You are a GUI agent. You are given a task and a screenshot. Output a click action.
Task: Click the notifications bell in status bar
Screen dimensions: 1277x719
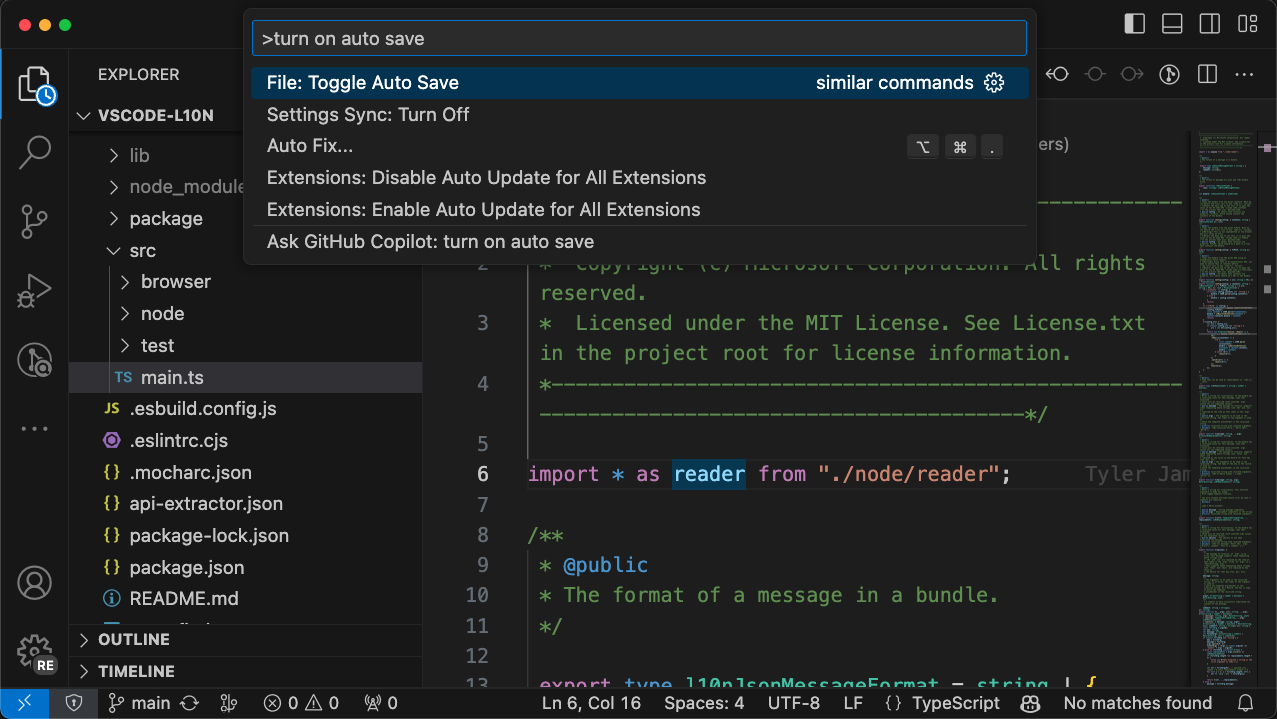1245,703
